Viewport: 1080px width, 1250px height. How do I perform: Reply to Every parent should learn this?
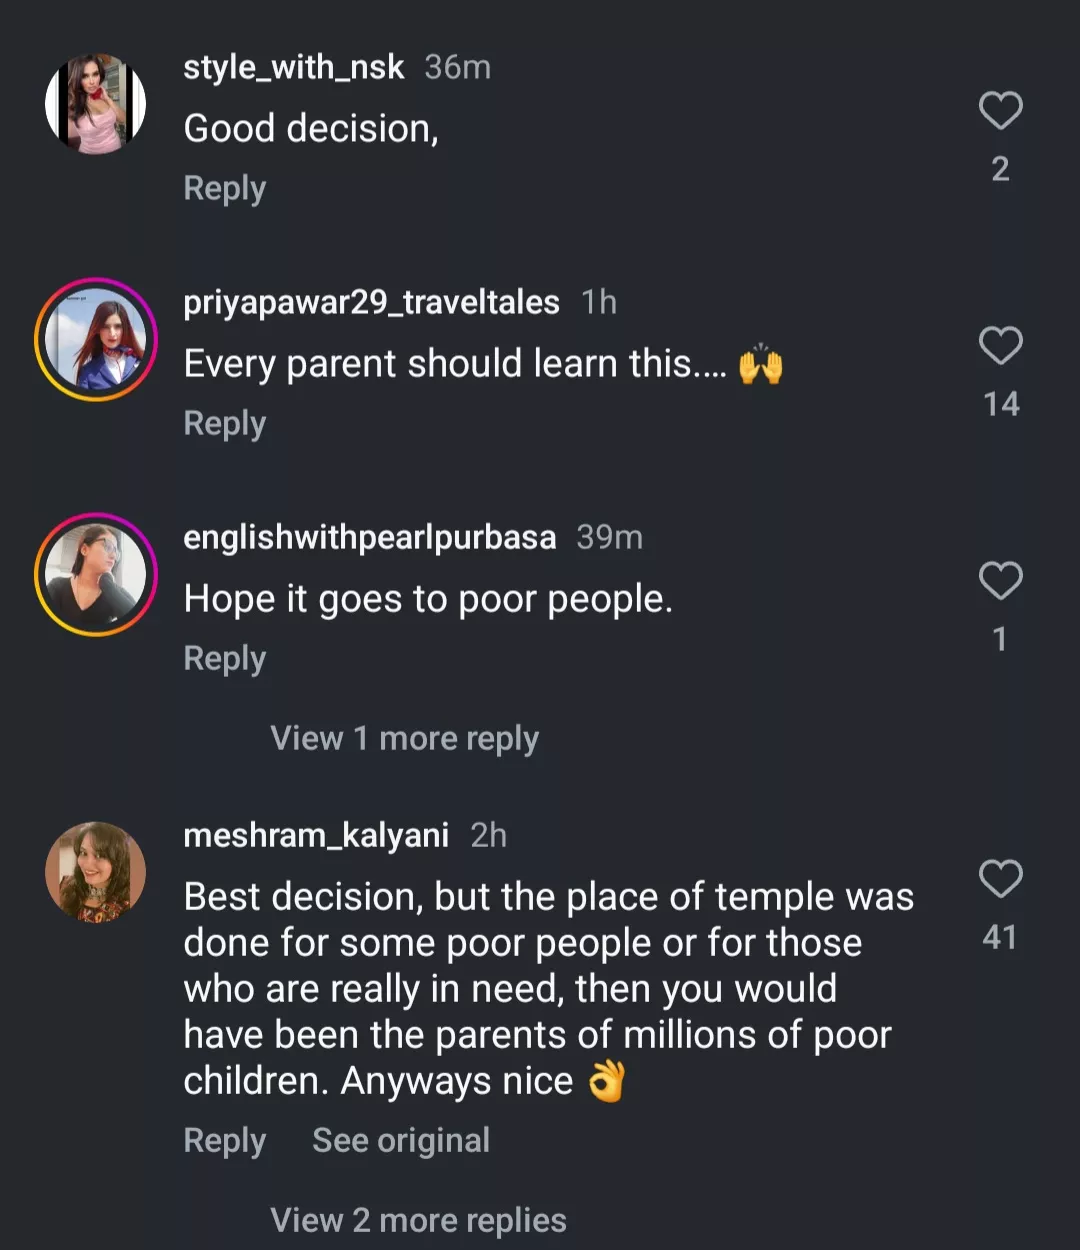[x=225, y=423]
